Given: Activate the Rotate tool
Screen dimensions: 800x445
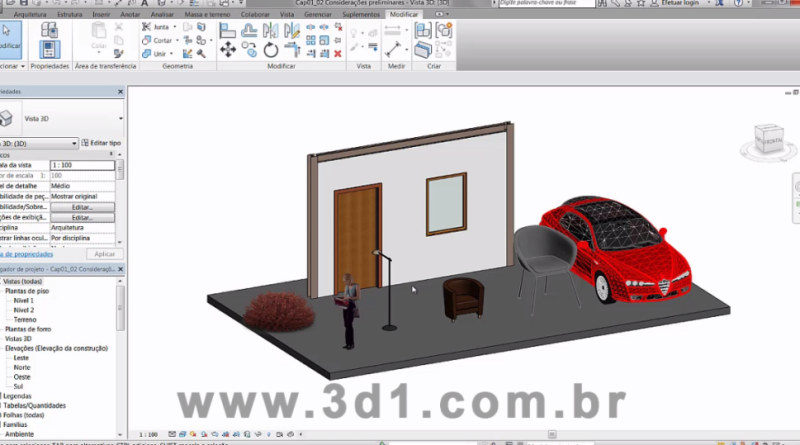Looking at the screenshot, I should 270,50.
